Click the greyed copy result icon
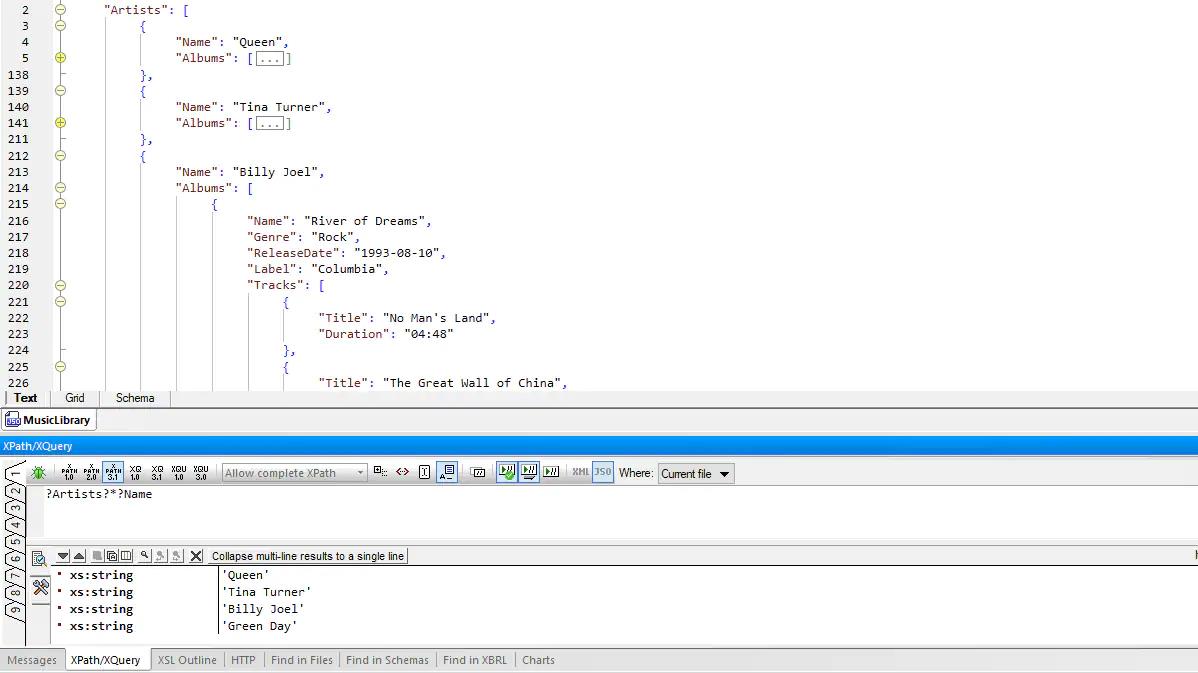The height and width of the screenshot is (673, 1198). [97, 556]
